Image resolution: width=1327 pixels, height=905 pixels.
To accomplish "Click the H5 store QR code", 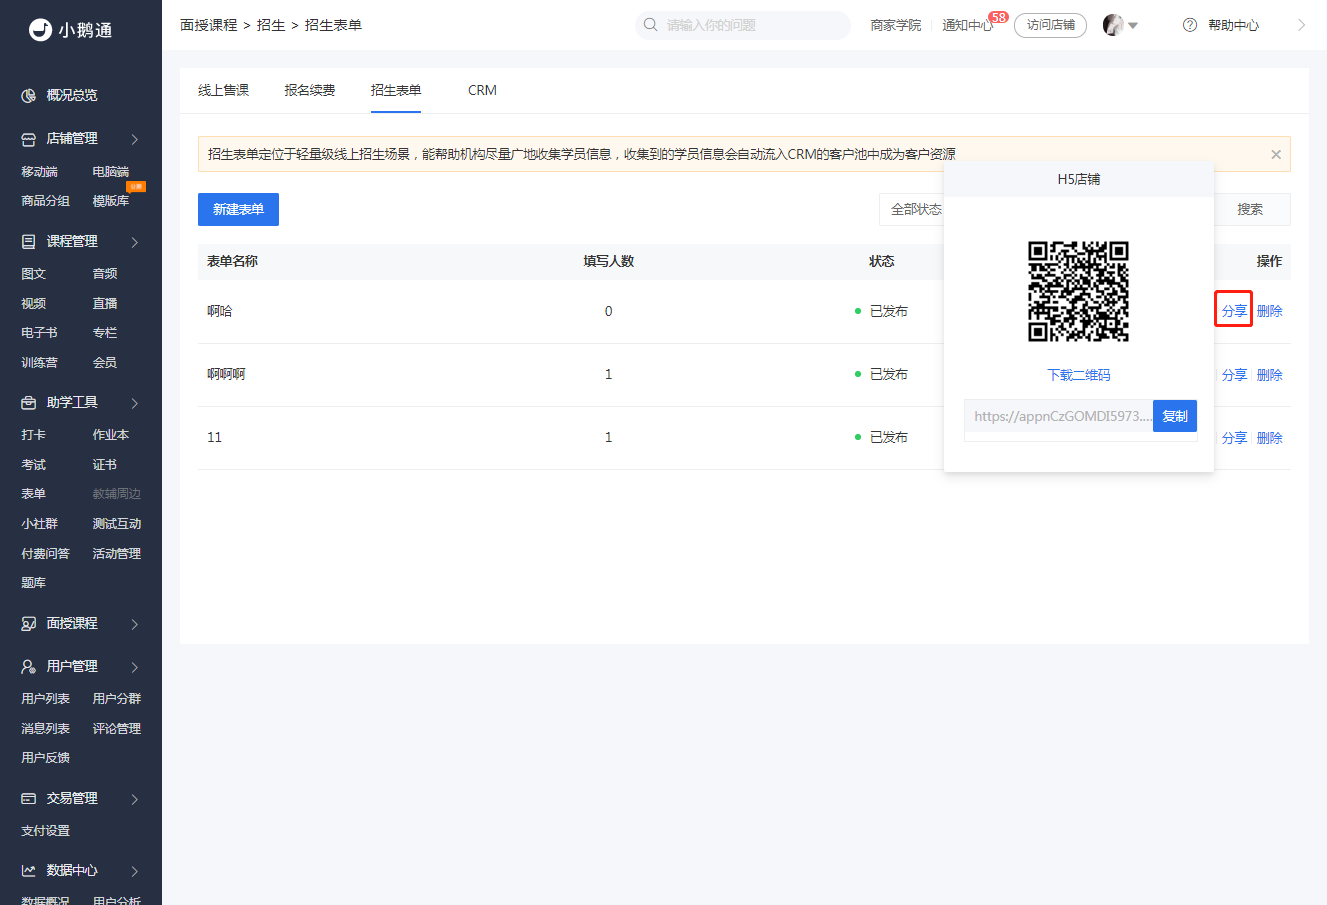I will pyautogui.click(x=1079, y=291).
